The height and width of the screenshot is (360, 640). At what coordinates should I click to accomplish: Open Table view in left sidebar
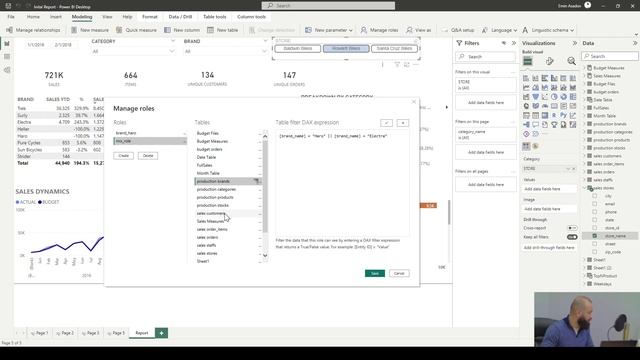pos(7,57)
